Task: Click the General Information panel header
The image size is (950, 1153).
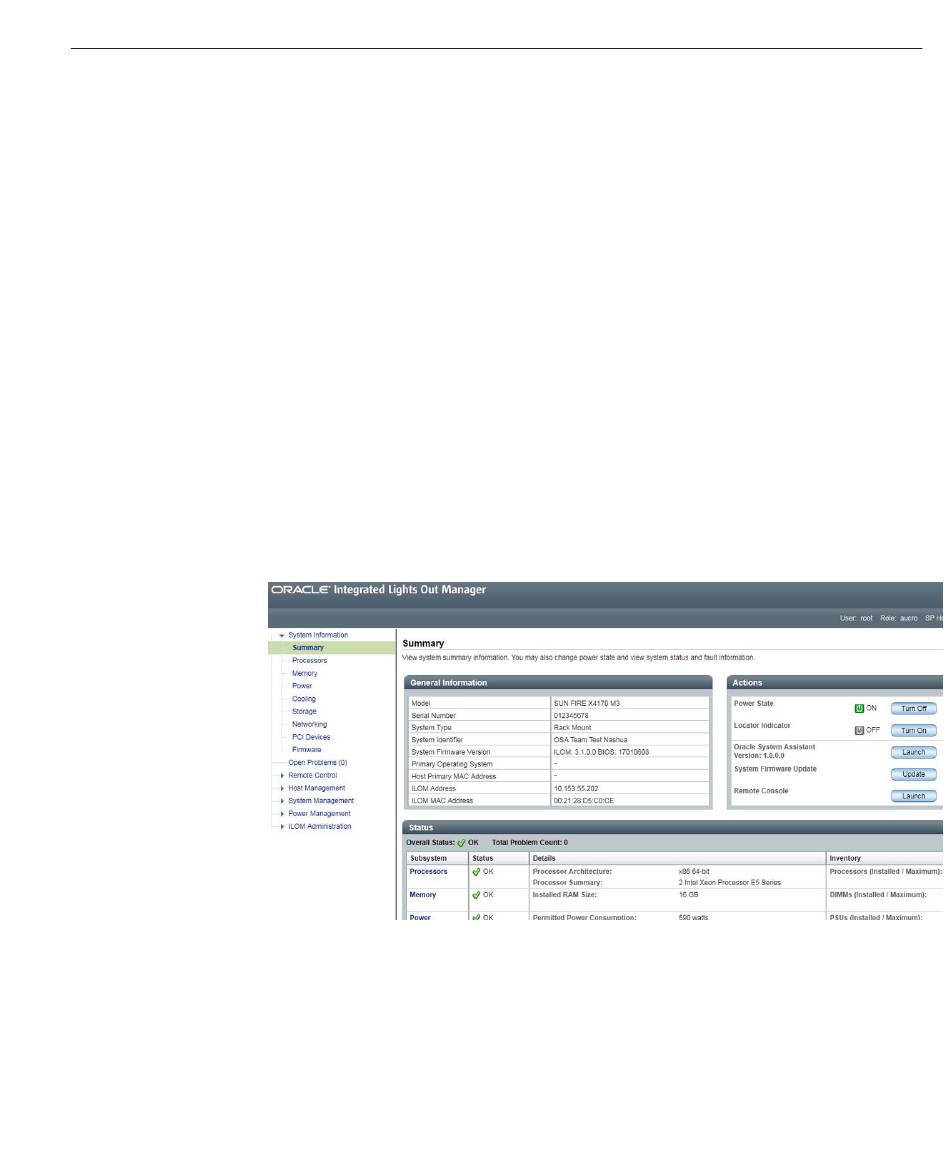Action: (x=558, y=683)
